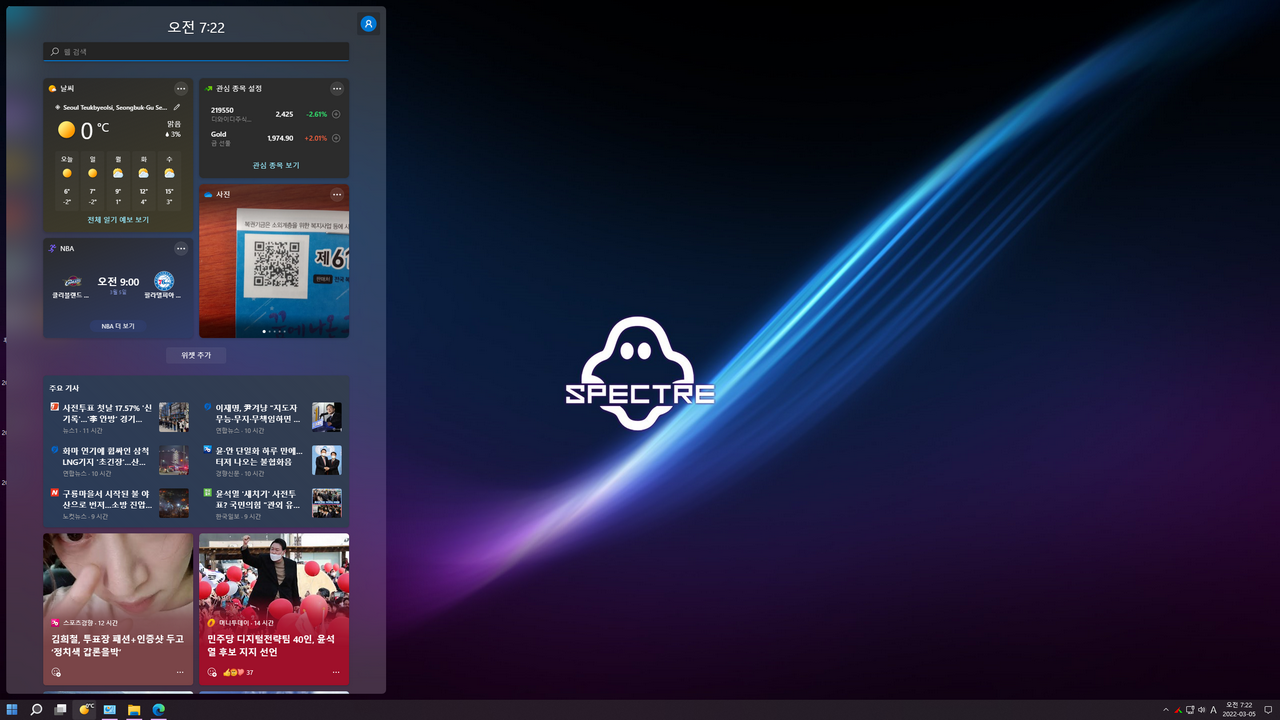Image resolution: width=1280 pixels, height=720 pixels.
Task: Toggle Widgets weather icon on taskbar
Action: pyautogui.click(x=86, y=710)
